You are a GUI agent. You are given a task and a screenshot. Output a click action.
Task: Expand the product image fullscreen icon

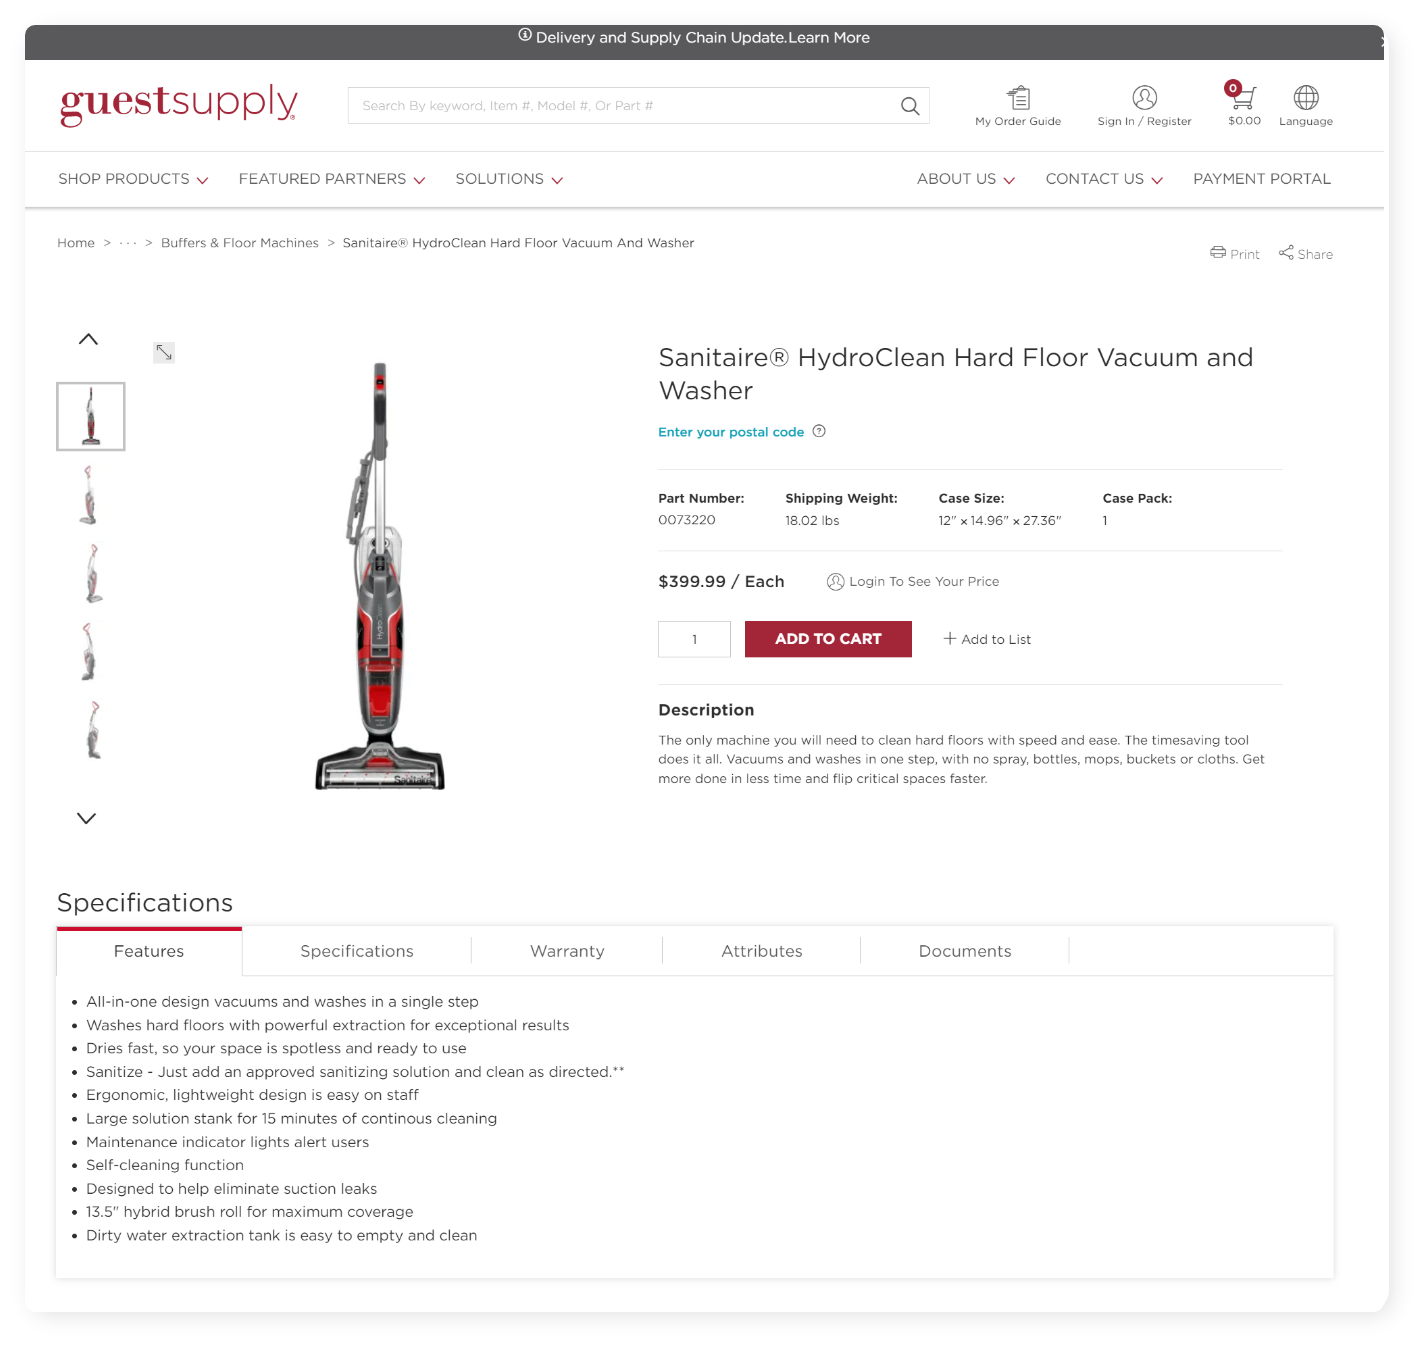[x=164, y=352]
